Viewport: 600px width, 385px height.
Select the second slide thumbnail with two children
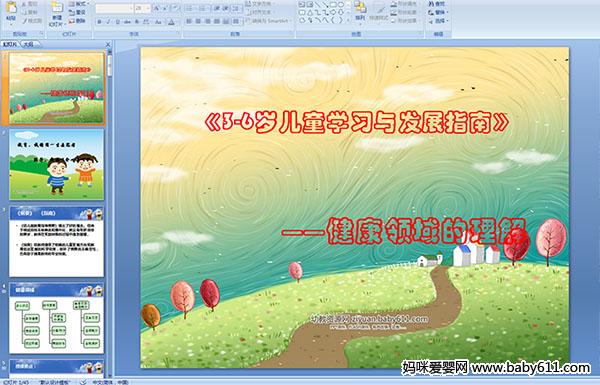57,165
